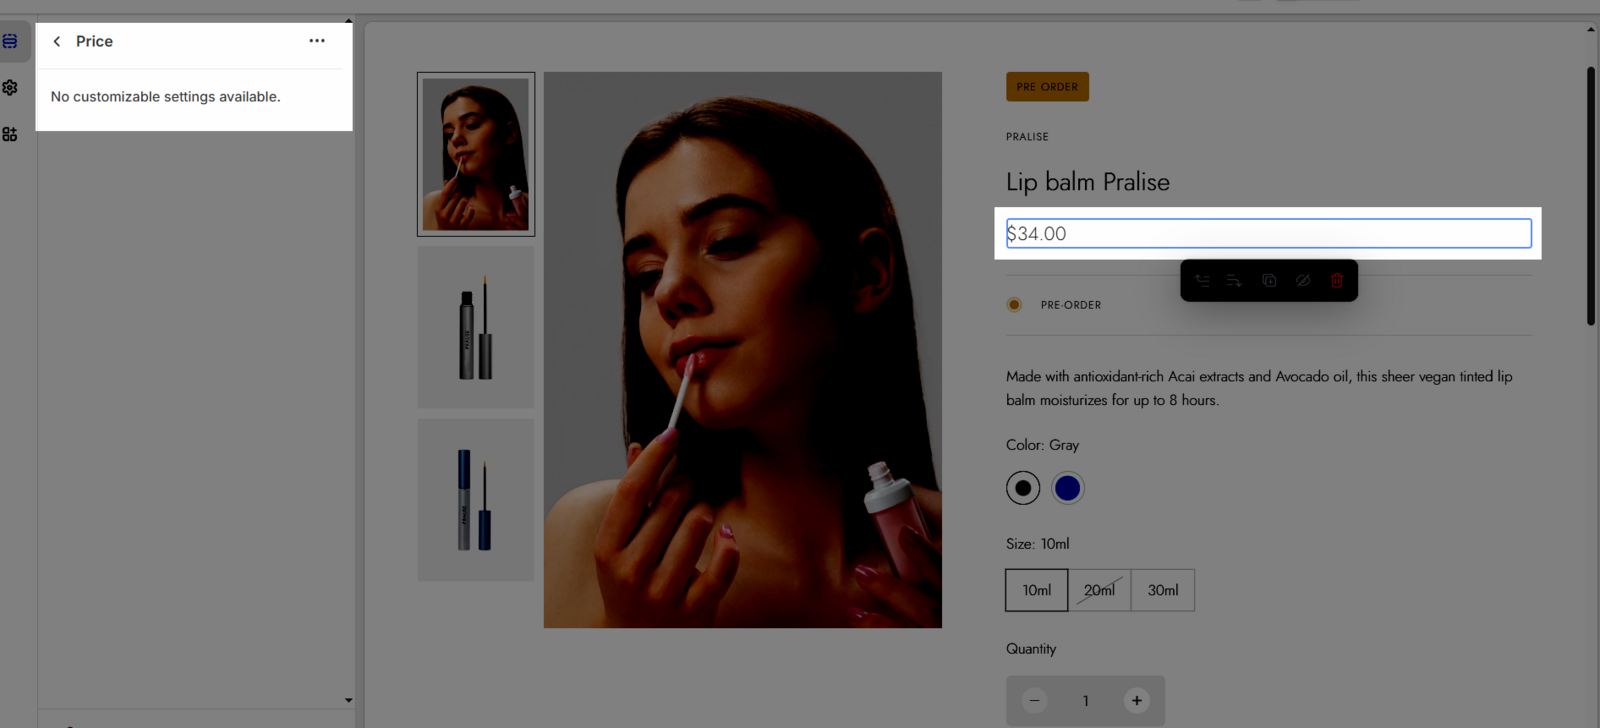Go back from the Price panel
The image size is (1600, 728).
[57, 41]
